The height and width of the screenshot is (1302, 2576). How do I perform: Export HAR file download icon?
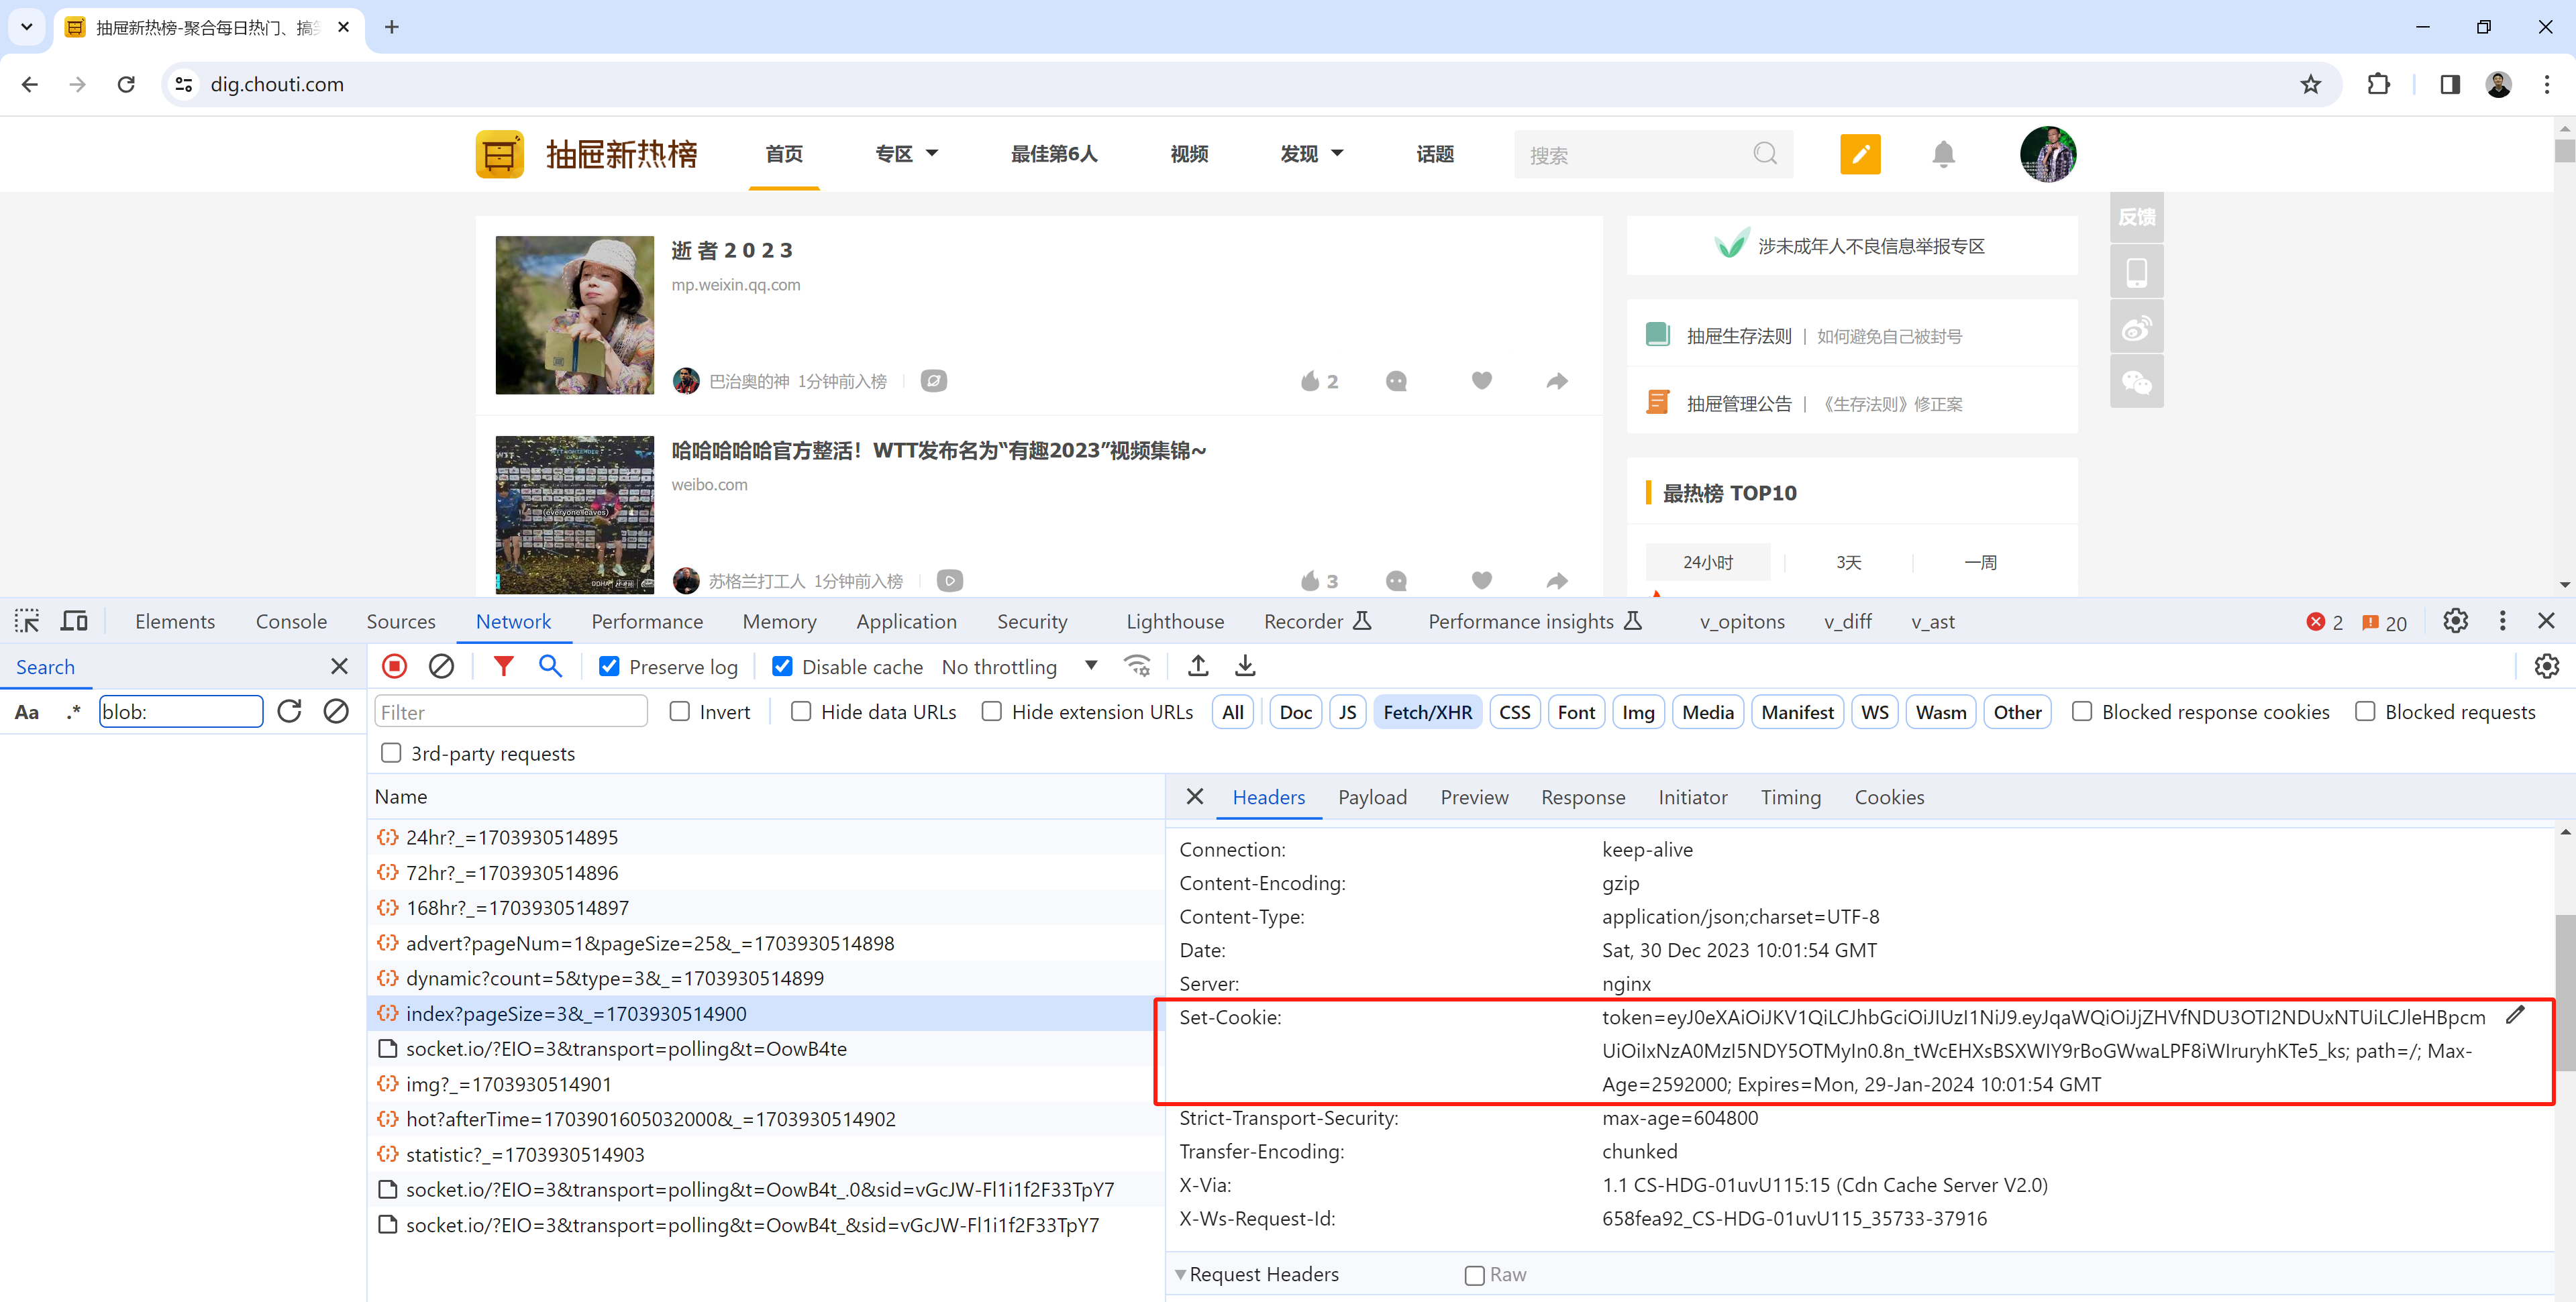point(1245,667)
